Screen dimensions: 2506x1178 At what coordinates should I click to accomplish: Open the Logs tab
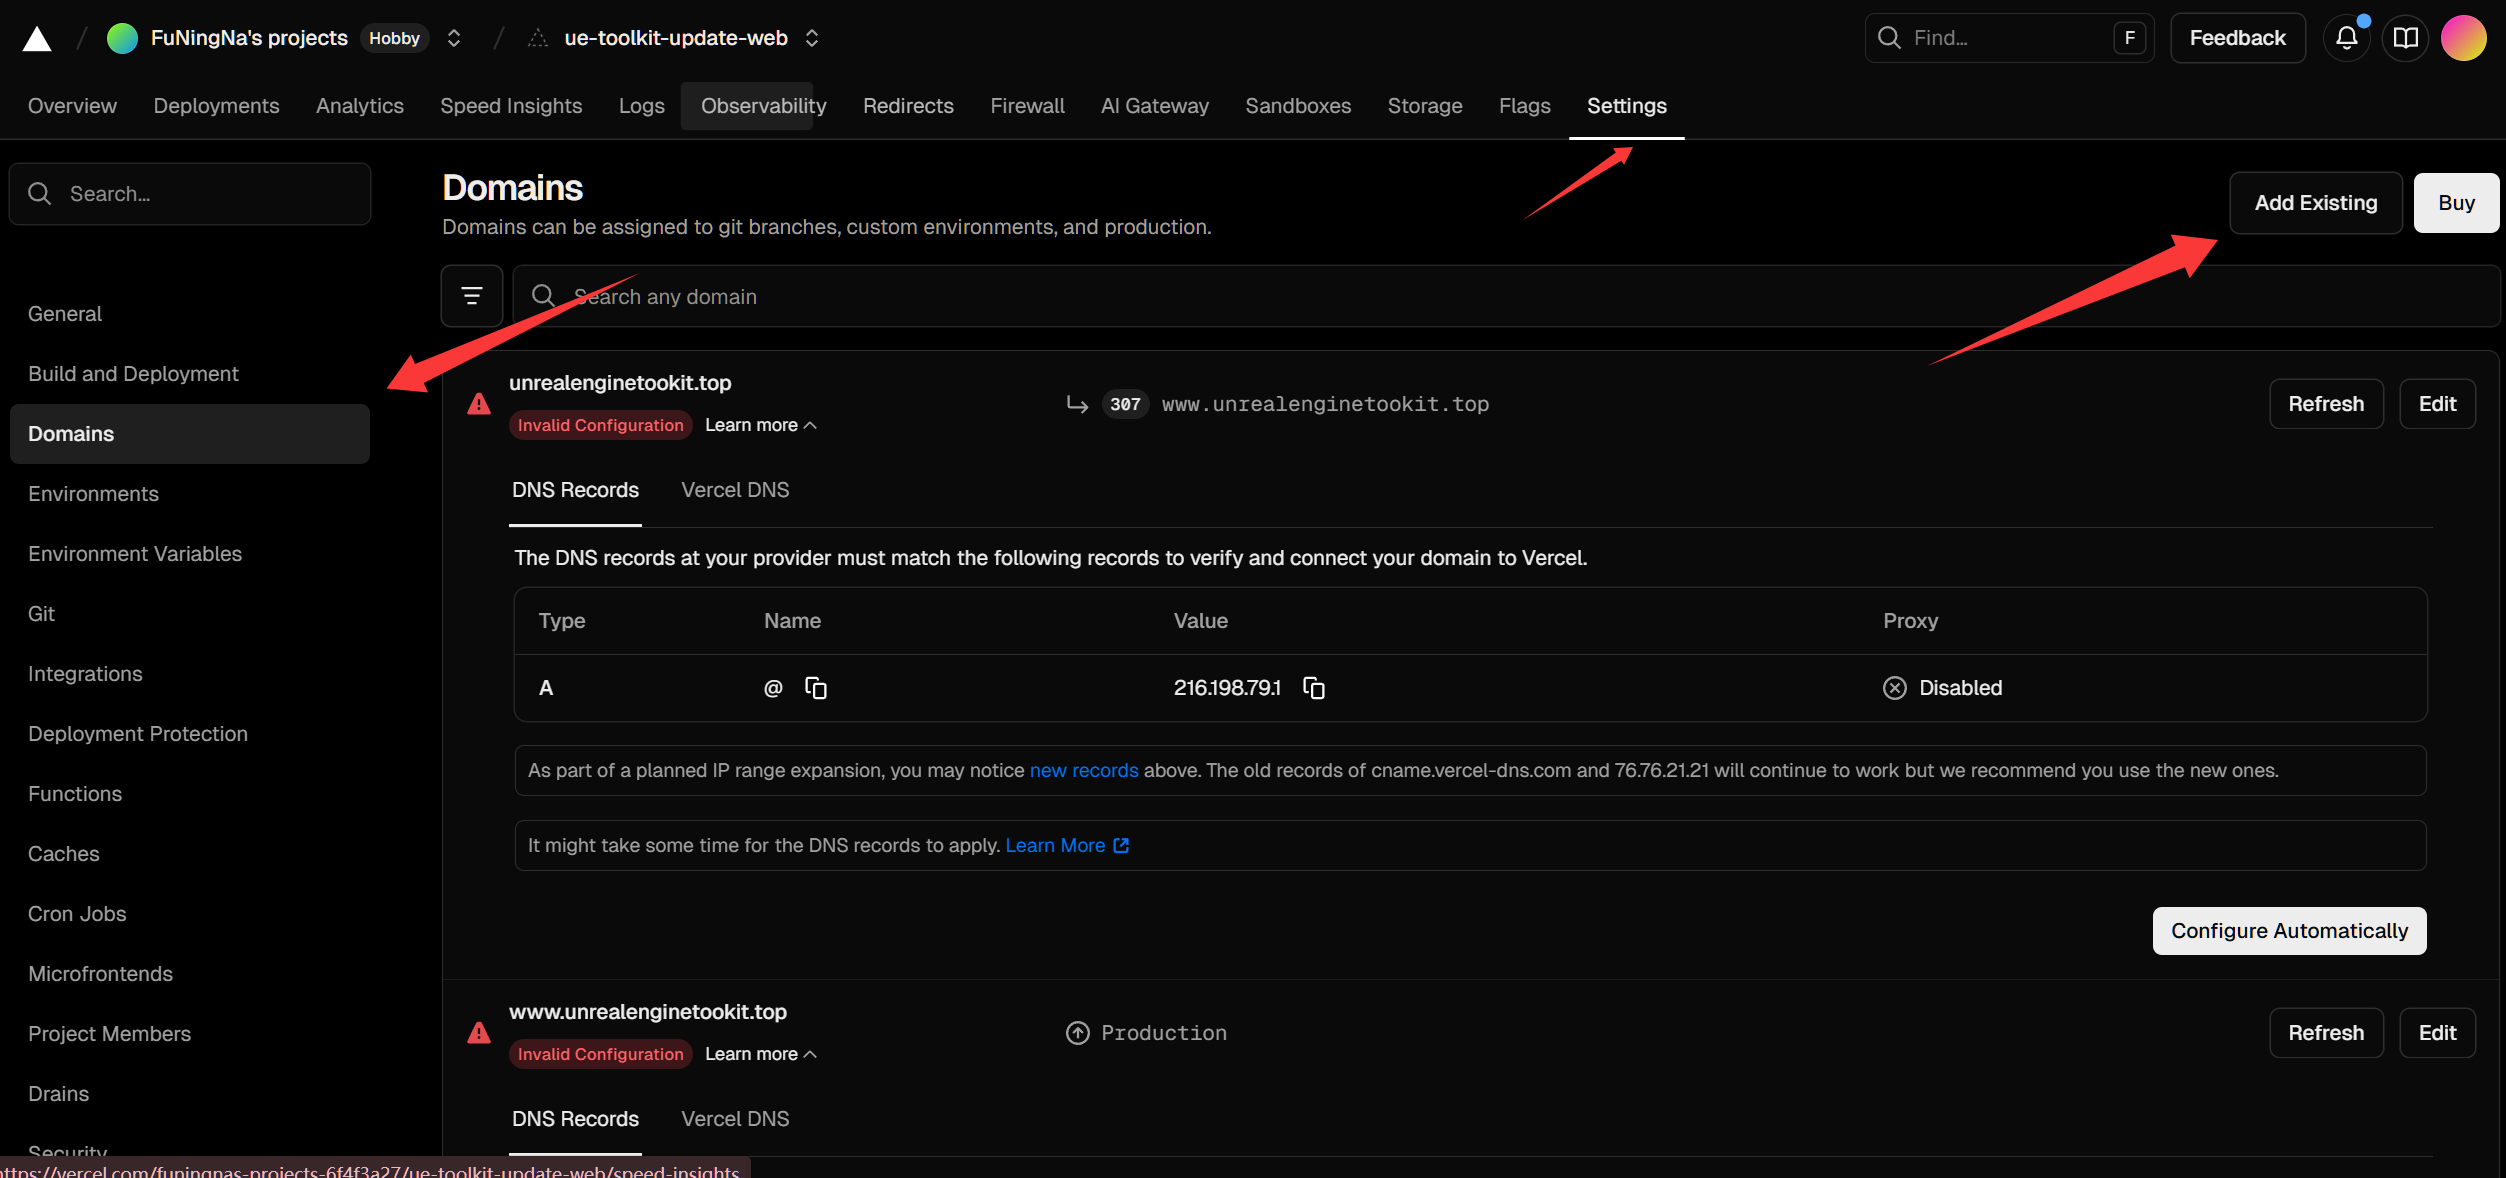pyautogui.click(x=642, y=106)
